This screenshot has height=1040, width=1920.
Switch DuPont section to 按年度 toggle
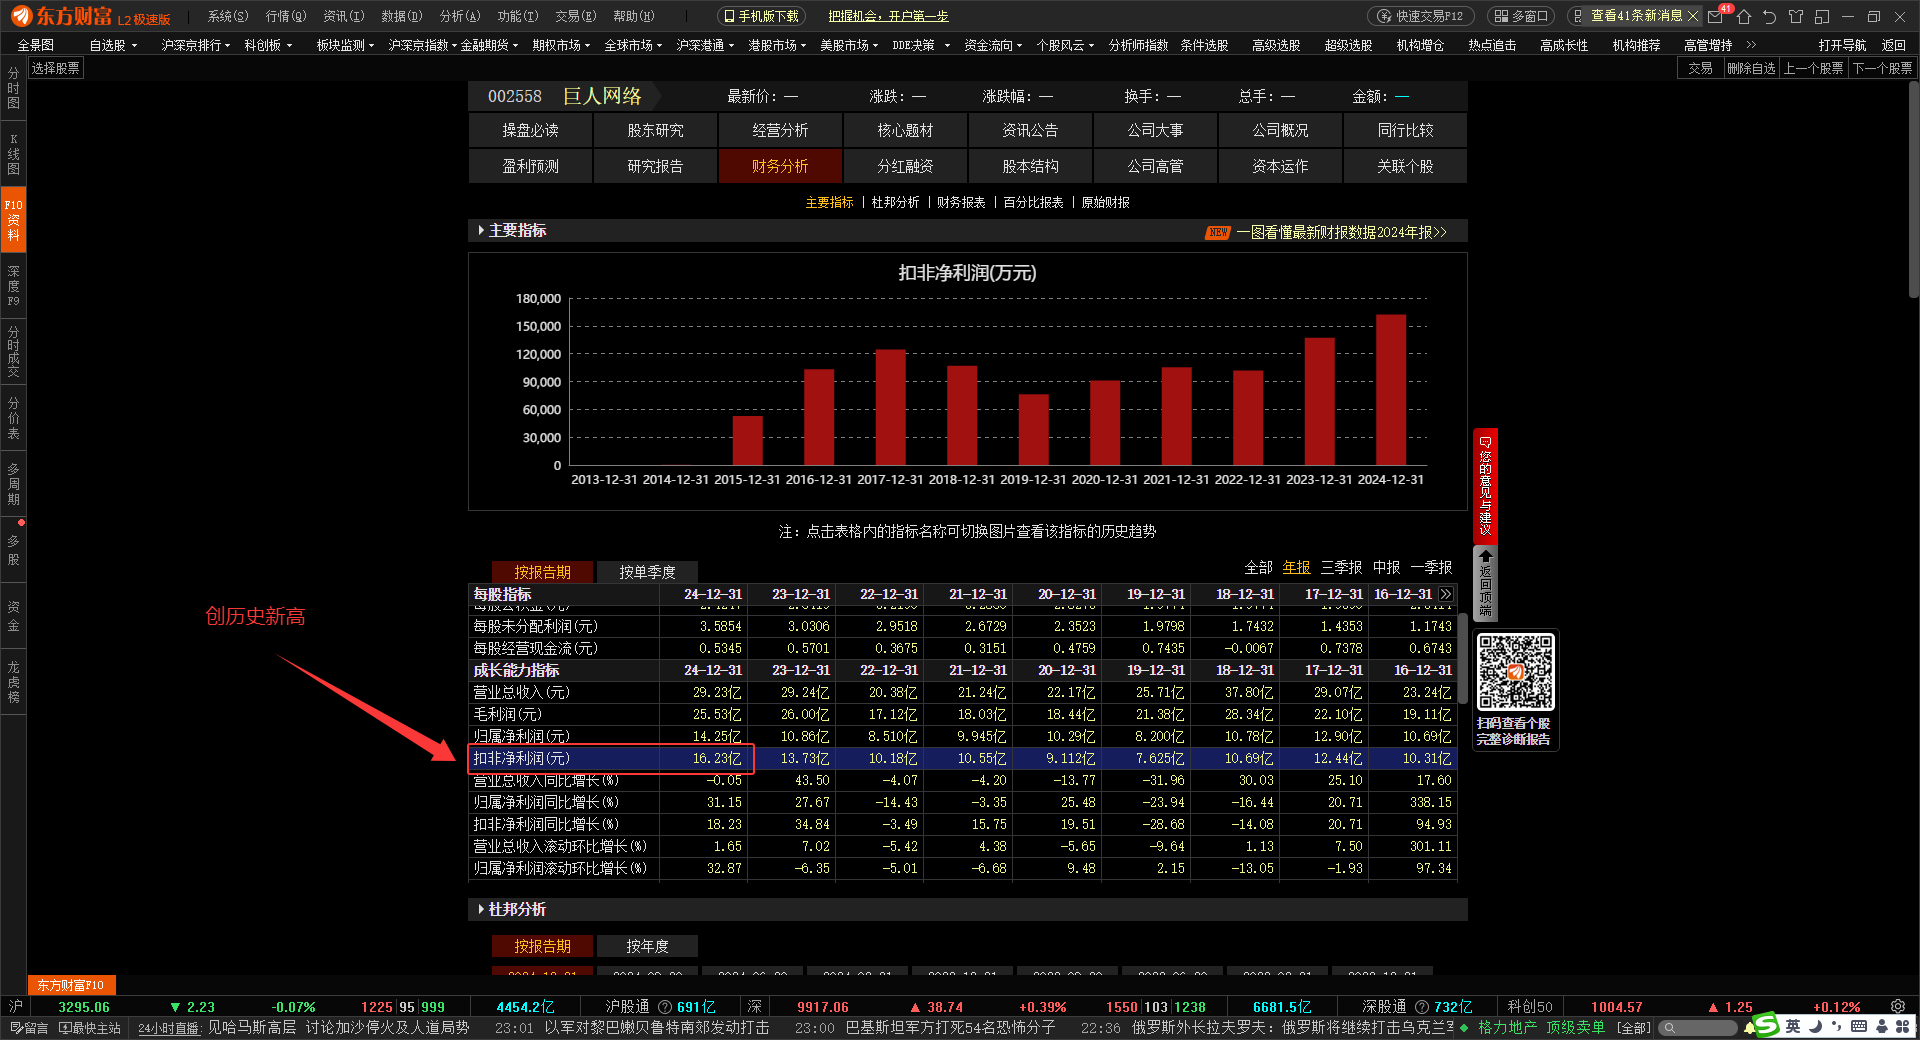[x=647, y=946]
